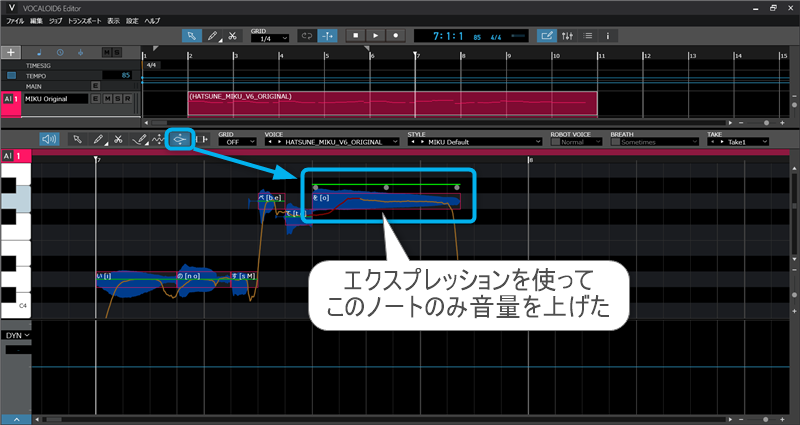Adjust the piano roll horizontal zoom slider
Image resolution: width=800 pixels, height=425 pixels.
point(765,419)
